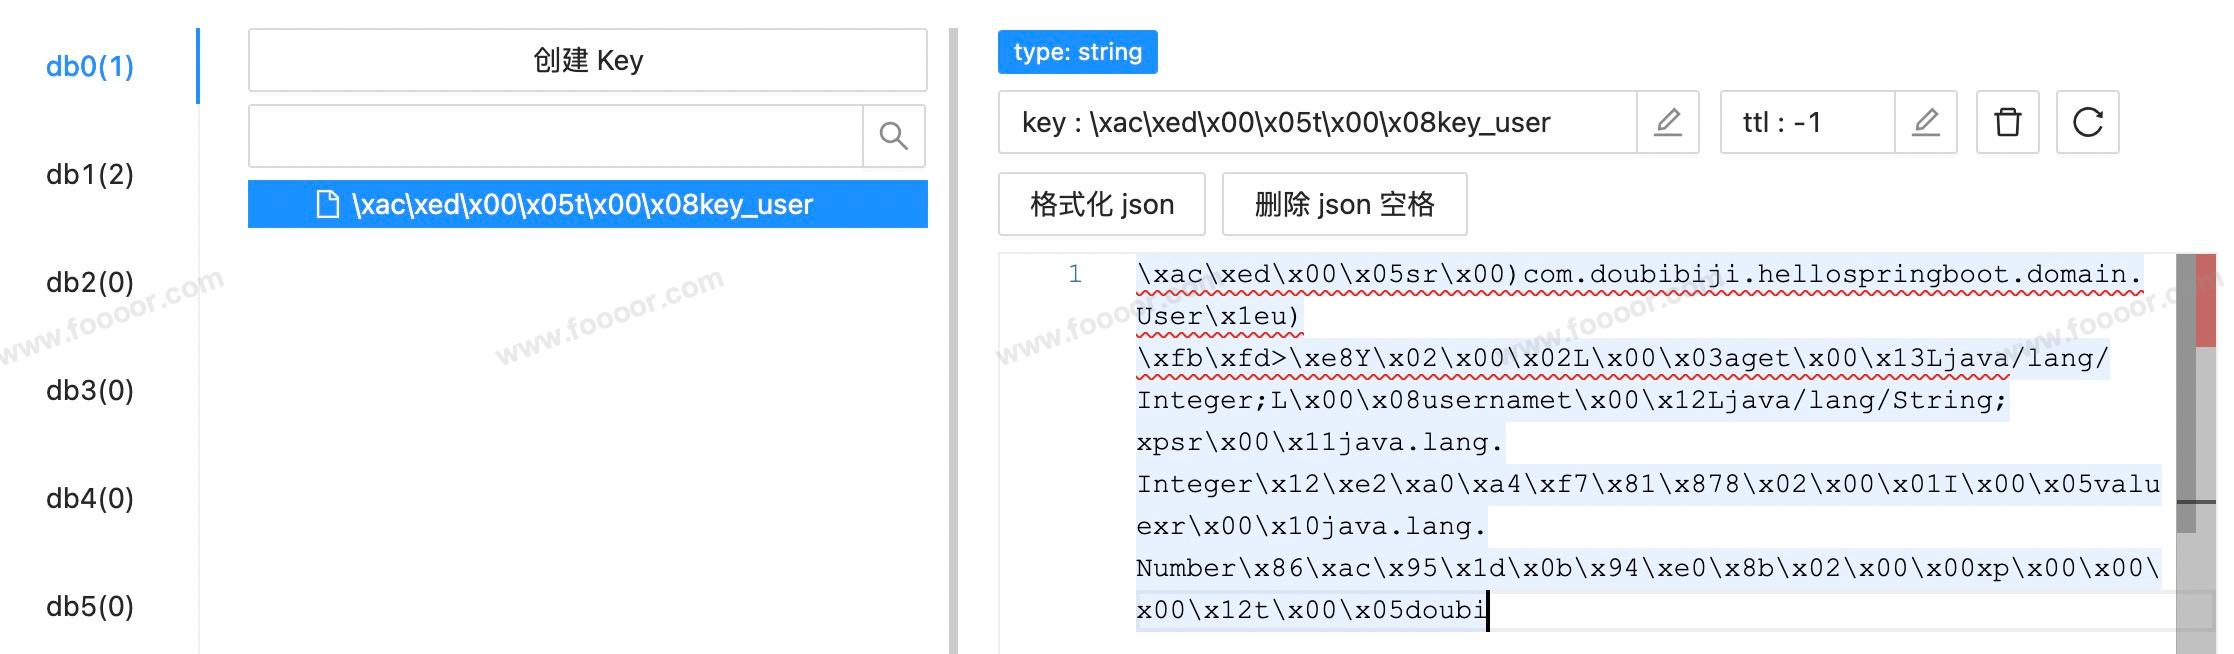The height and width of the screenshot is (654, 2234).
Task: Click the 格式化 json button
Action: [1101, 204]
